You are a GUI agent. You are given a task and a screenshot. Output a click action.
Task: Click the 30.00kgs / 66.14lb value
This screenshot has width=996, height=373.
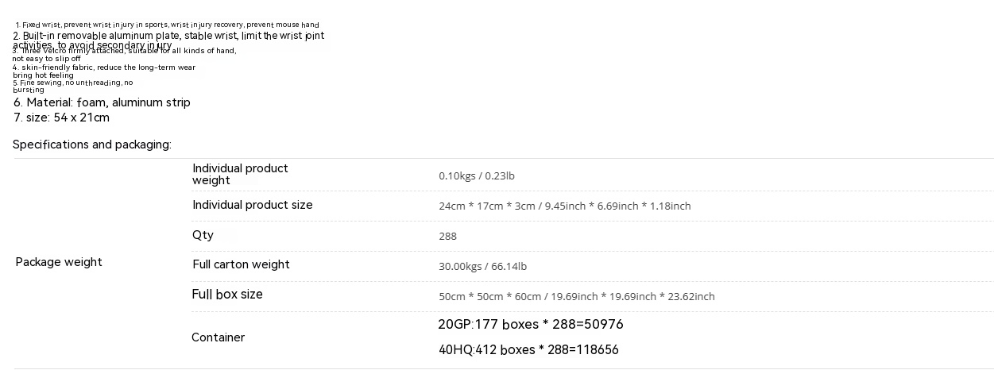click(482, 266)
